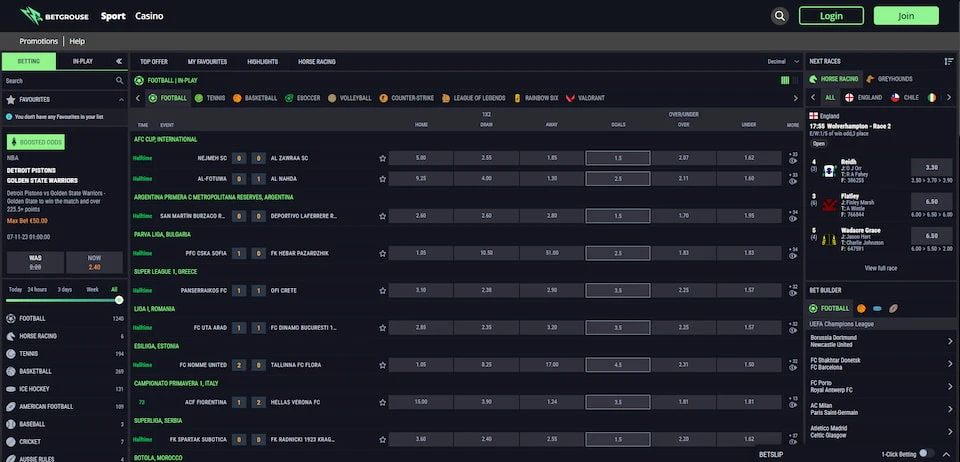Switch to Greyhounds in Next Races

pyautogui.click(x=888, y=79)
